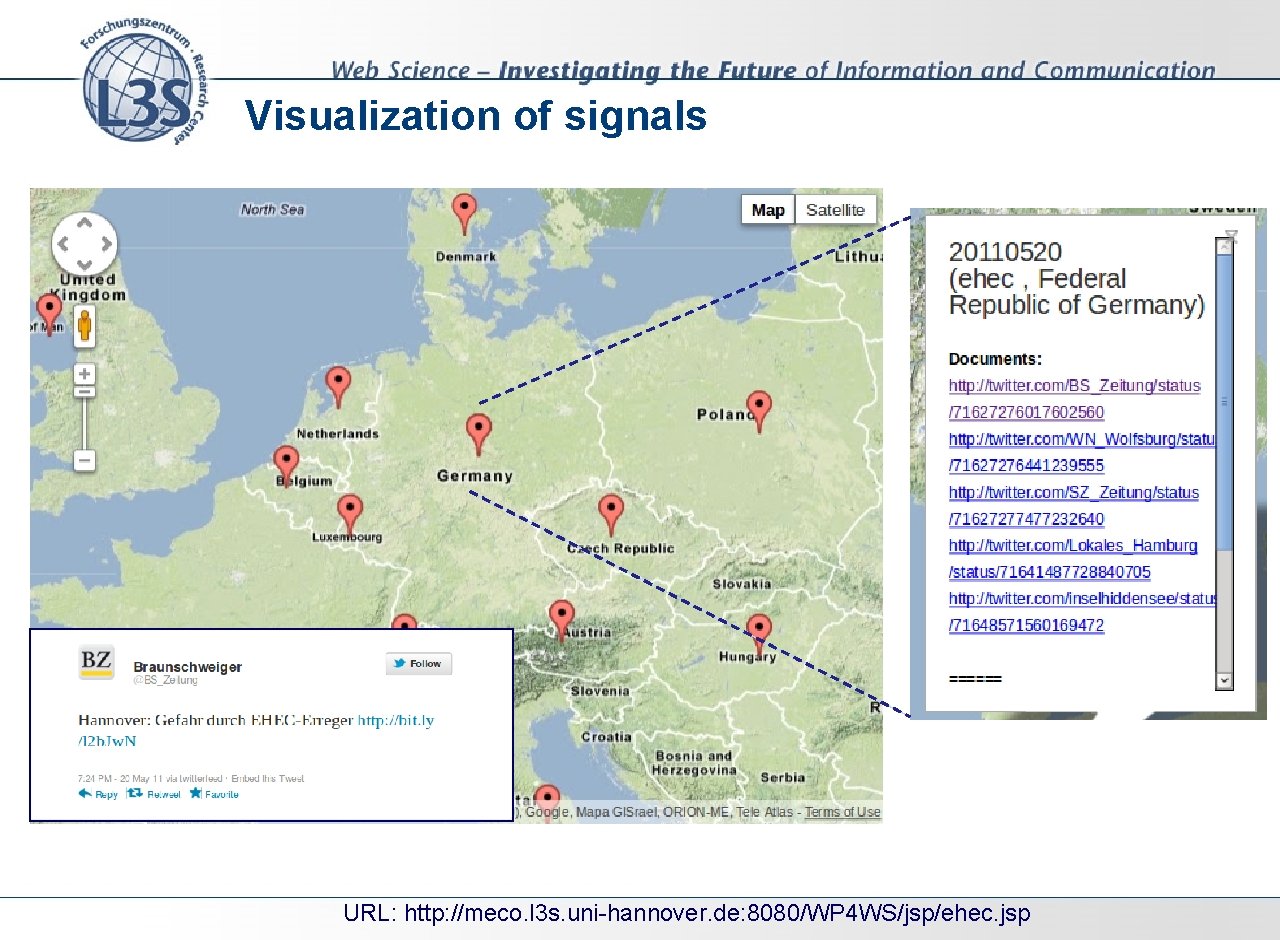The width and height of the screenshot is (1280, 940).
Task: Click the map marker over Germany
Action: pyautogui.click(x=479, y=435)
